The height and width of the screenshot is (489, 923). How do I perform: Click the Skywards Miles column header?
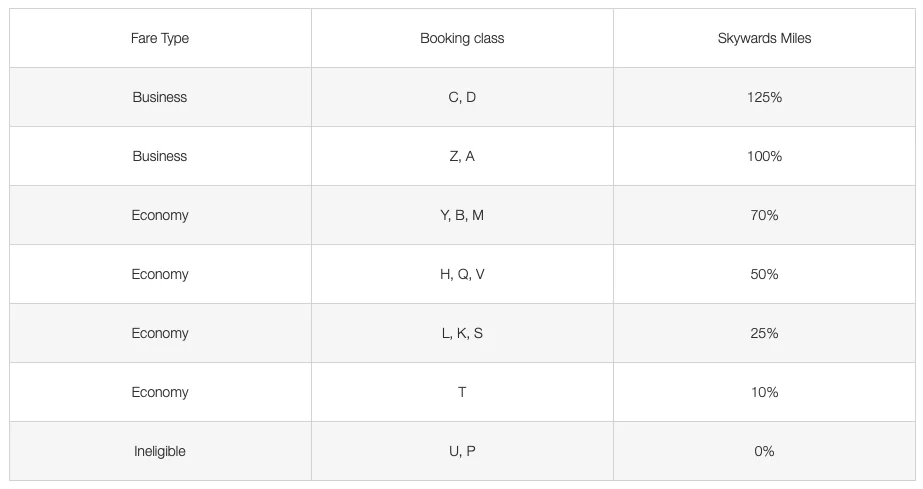point(764,38)
